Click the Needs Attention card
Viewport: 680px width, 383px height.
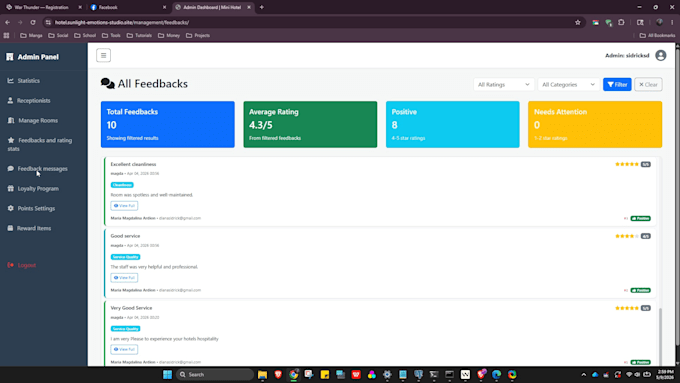pyautogui.click(x=595, y=124)
